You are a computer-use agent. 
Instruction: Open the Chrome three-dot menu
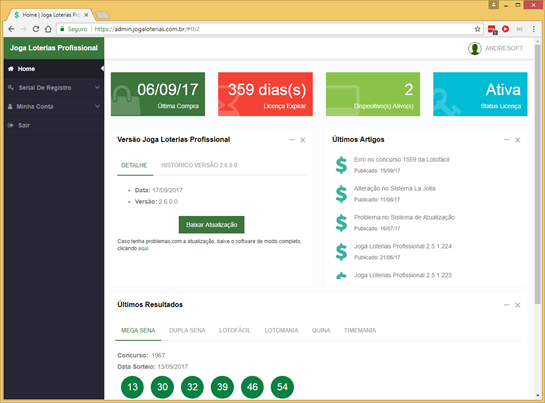(534, 29)
